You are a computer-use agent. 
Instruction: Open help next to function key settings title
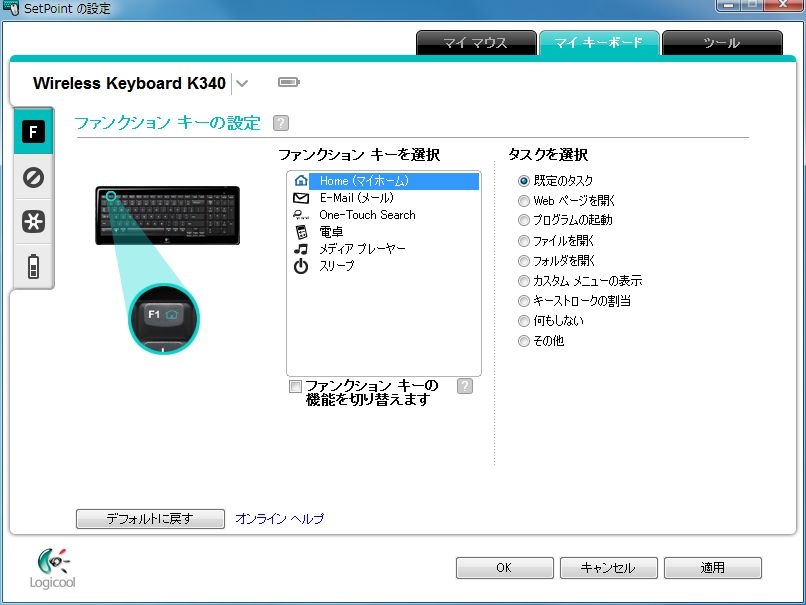pos(281,123)
